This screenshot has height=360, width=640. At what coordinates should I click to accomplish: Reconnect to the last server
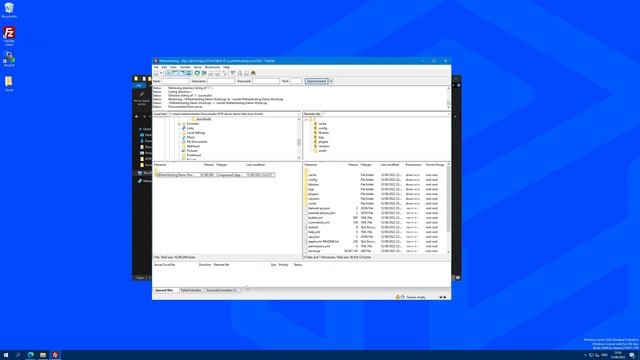pos(224,73)
